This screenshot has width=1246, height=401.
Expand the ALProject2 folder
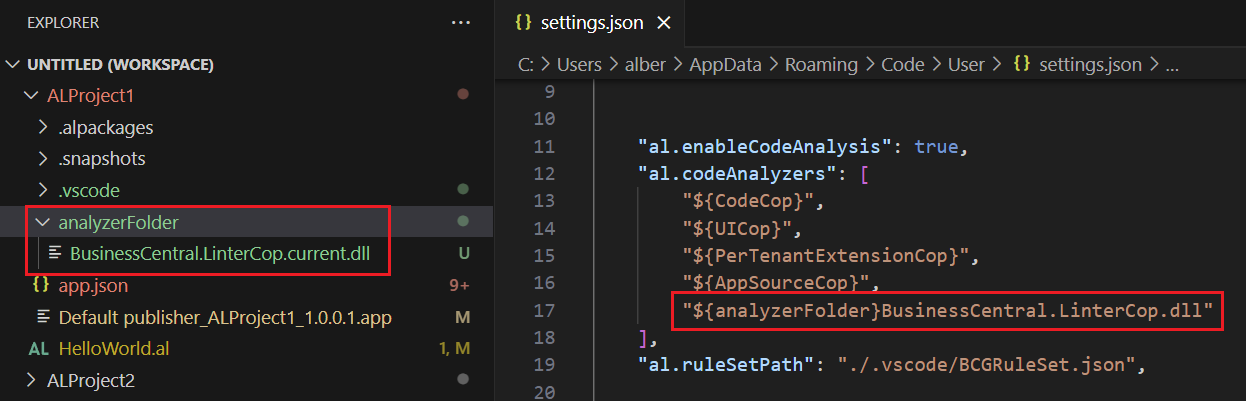(x=31, y=380)
